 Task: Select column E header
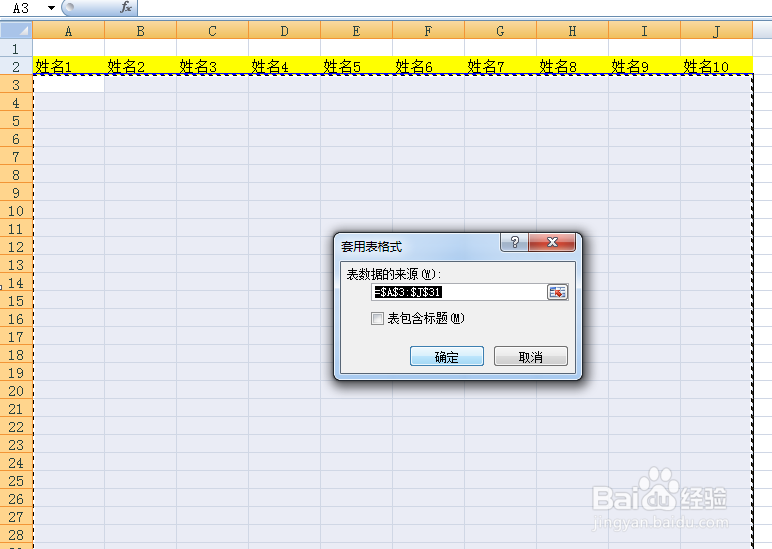pos(356,31)
